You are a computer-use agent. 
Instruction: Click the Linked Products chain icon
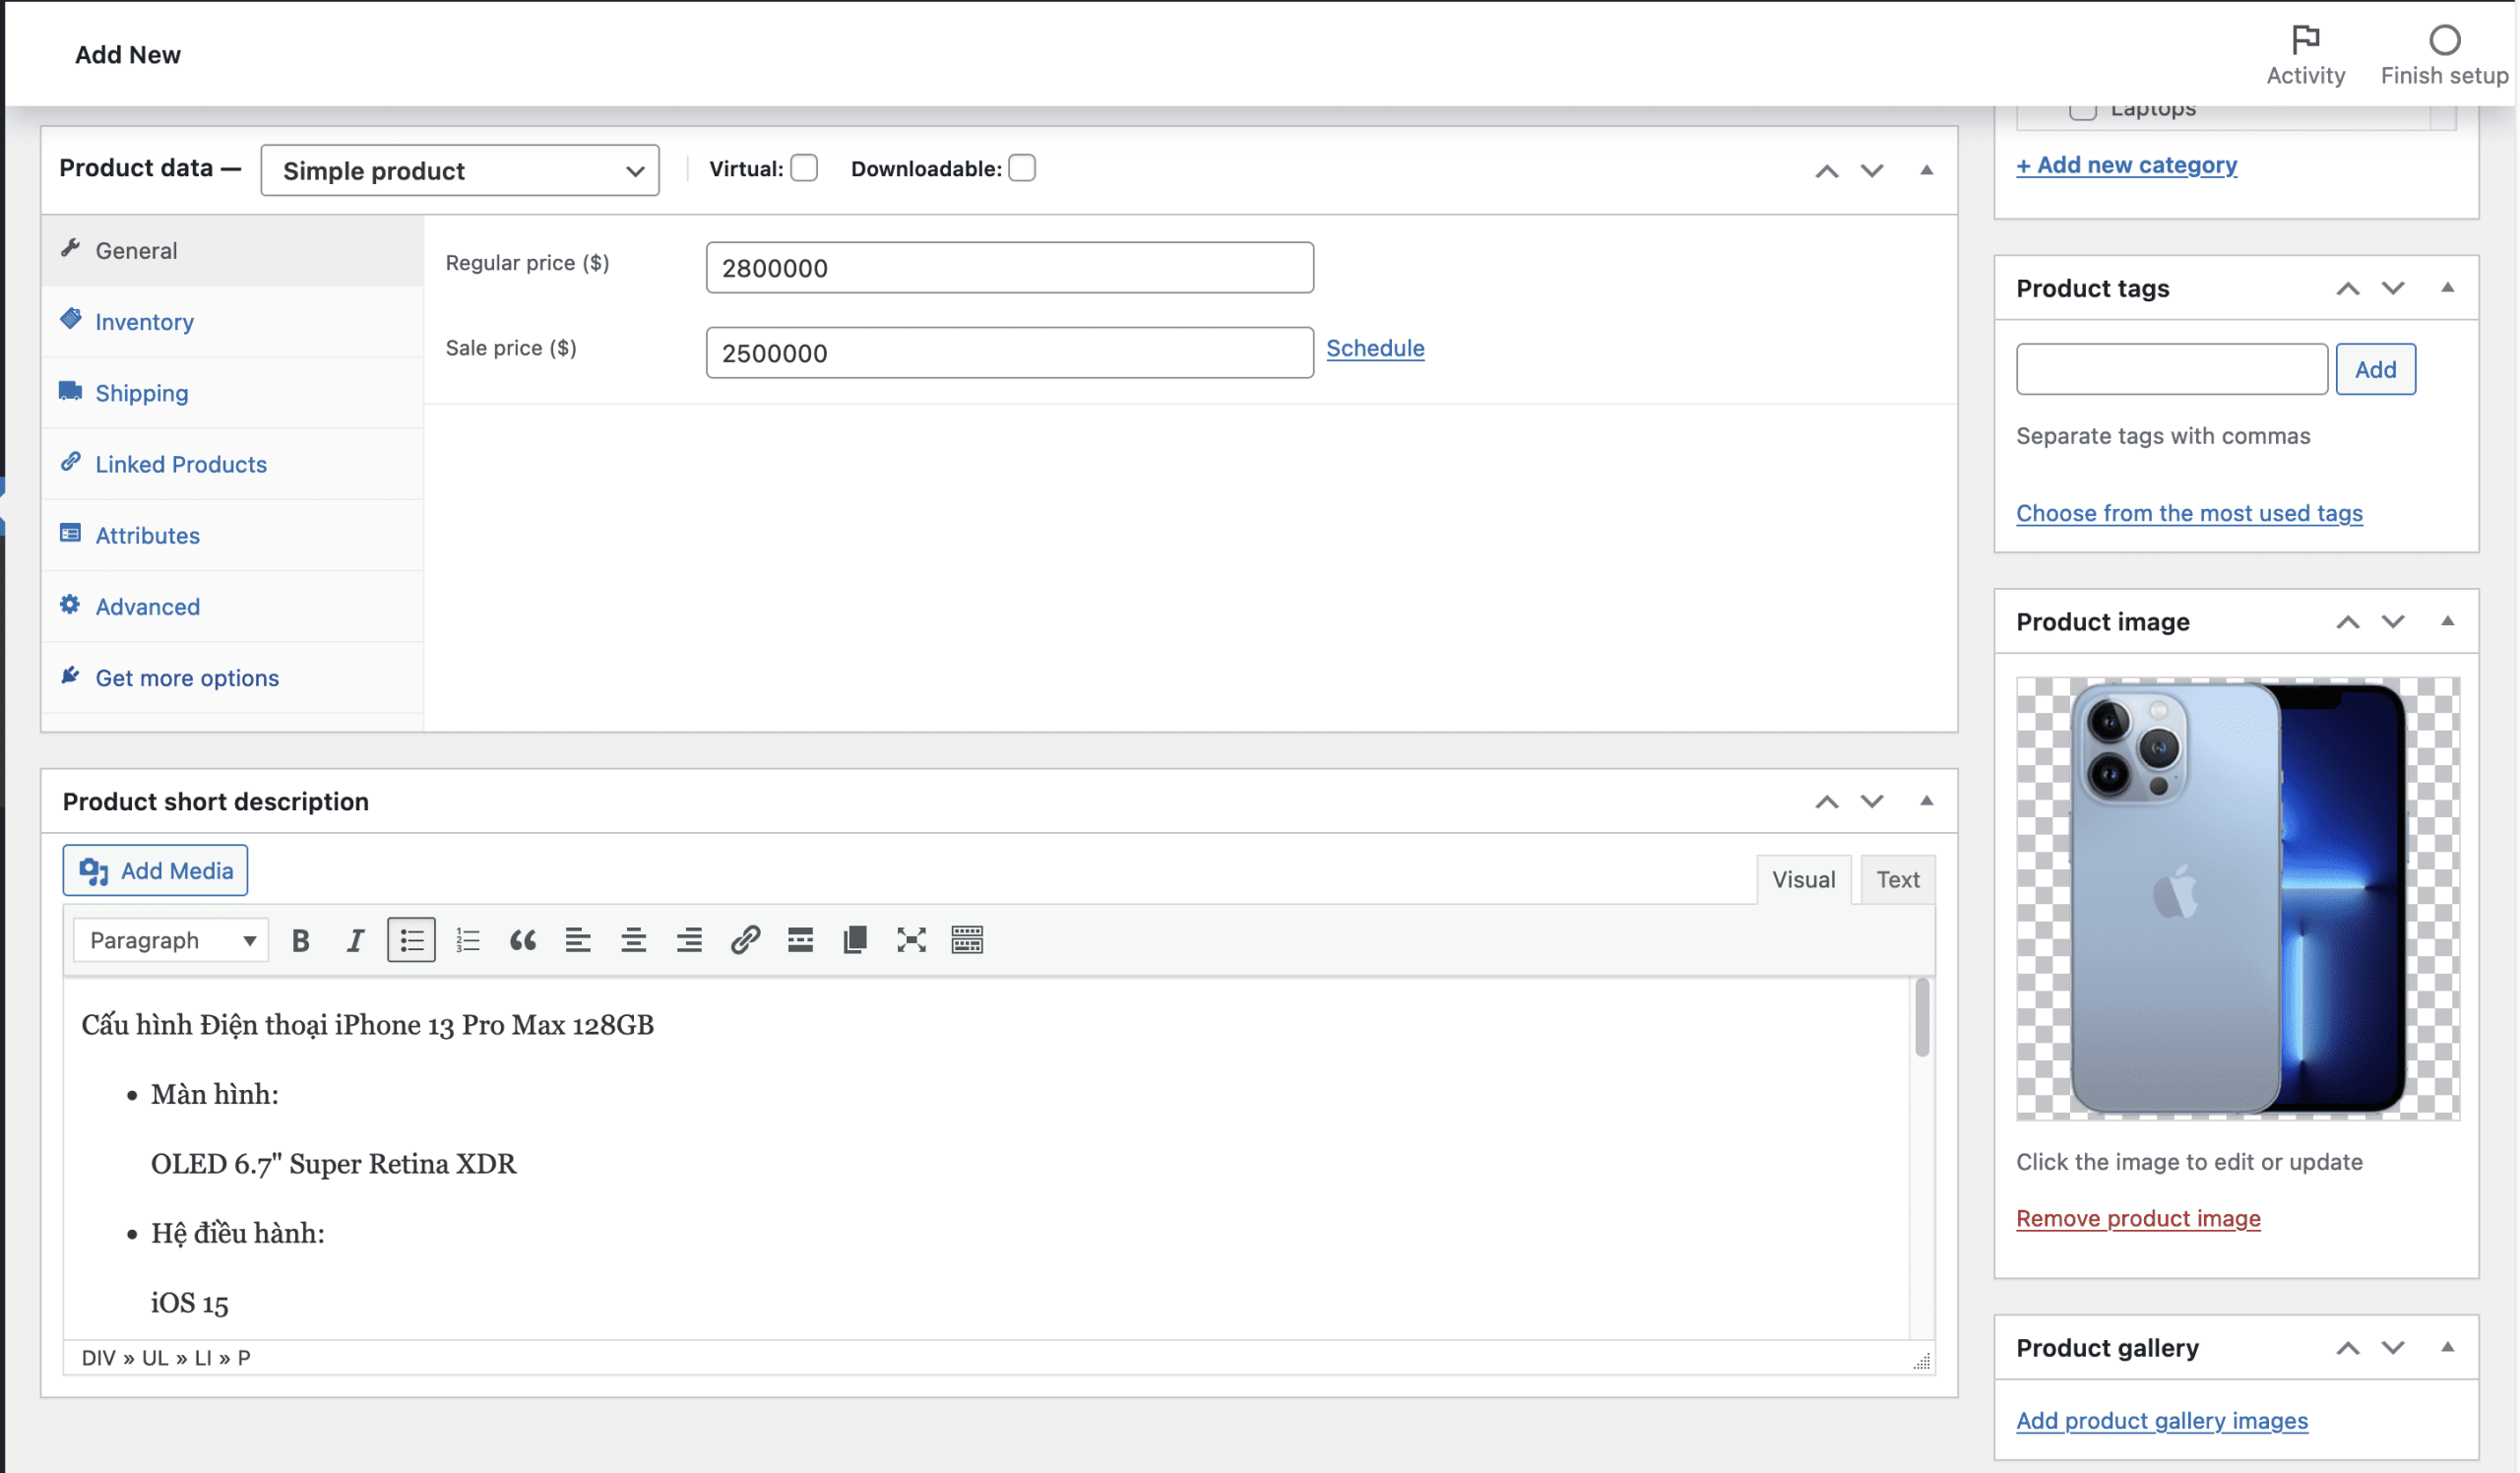(x=70, y=462)
